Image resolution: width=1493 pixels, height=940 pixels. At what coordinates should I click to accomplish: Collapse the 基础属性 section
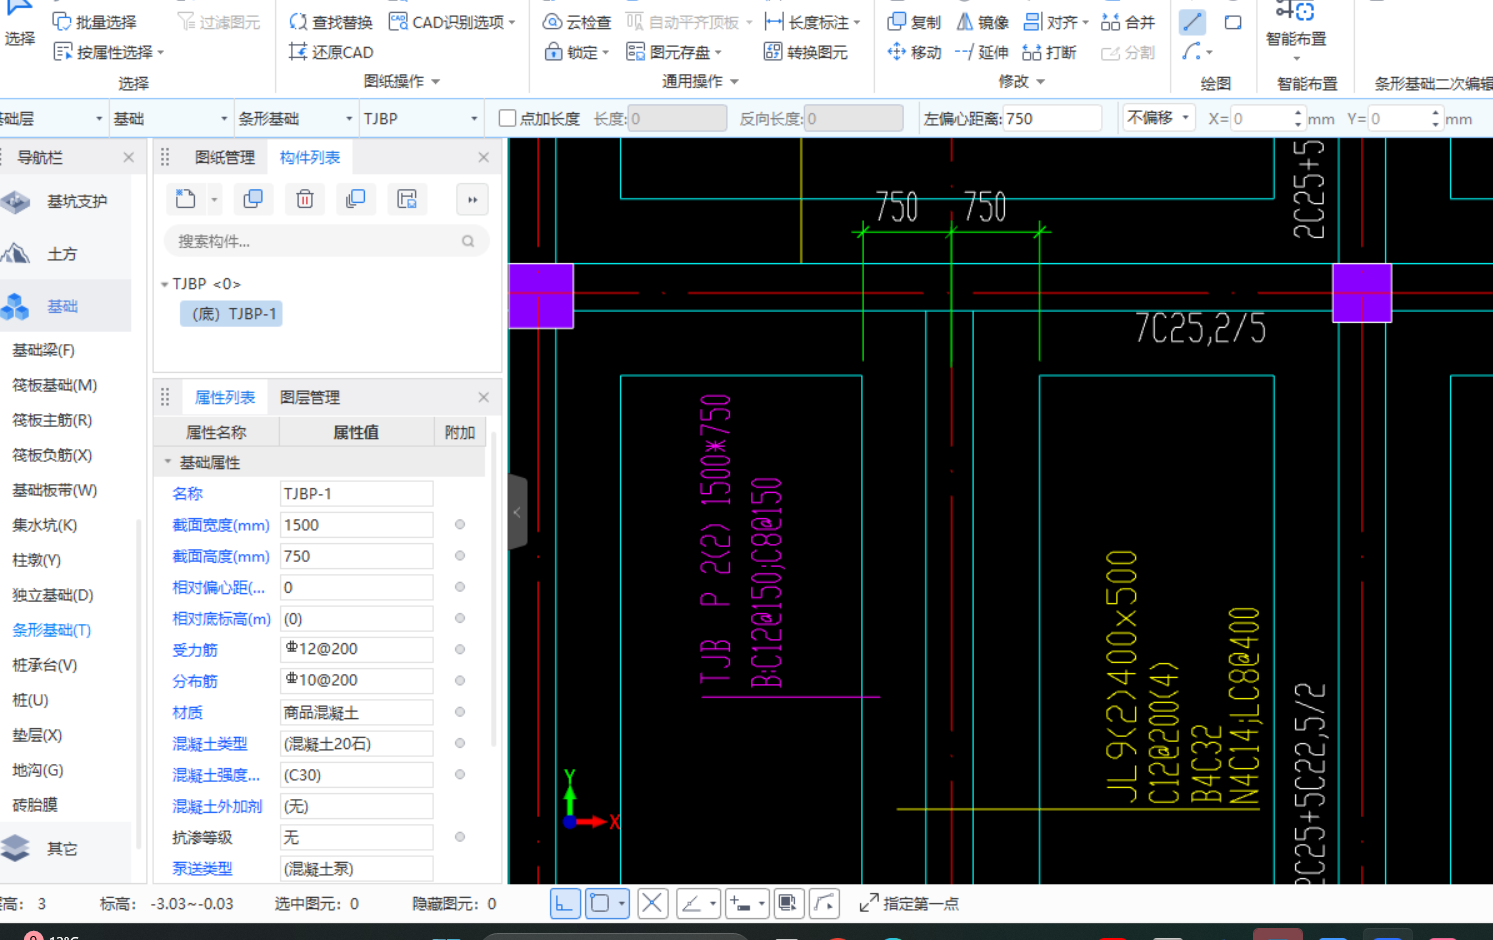point(168,462)
